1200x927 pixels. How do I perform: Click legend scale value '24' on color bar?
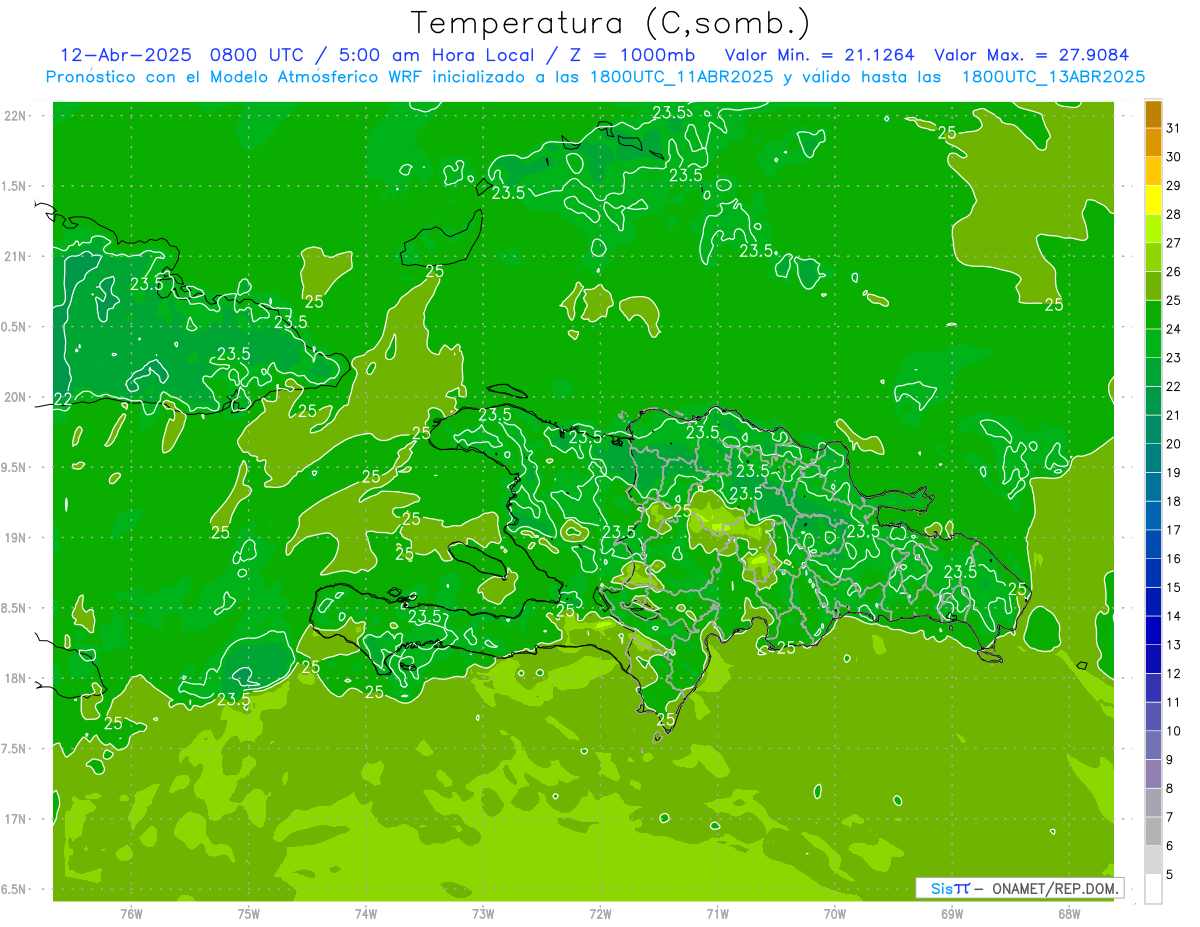(x=1174, y=329)
